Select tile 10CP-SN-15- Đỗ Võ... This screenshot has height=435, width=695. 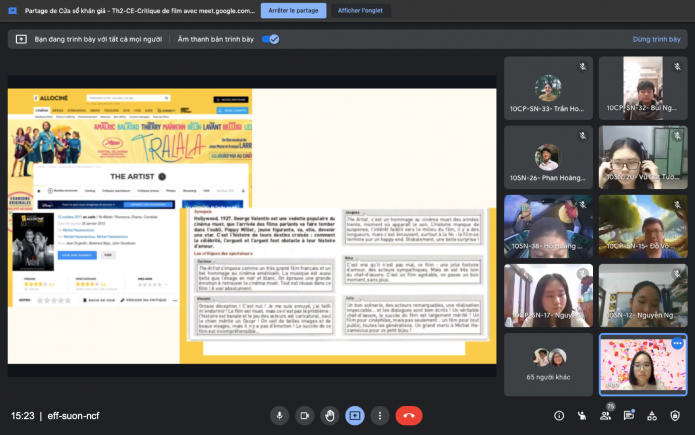pyautogui.click(x=643, y=226)
